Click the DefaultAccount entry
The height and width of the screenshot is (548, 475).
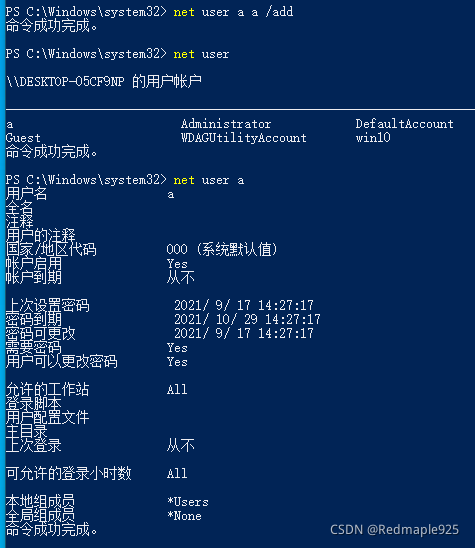pos(404,124)
